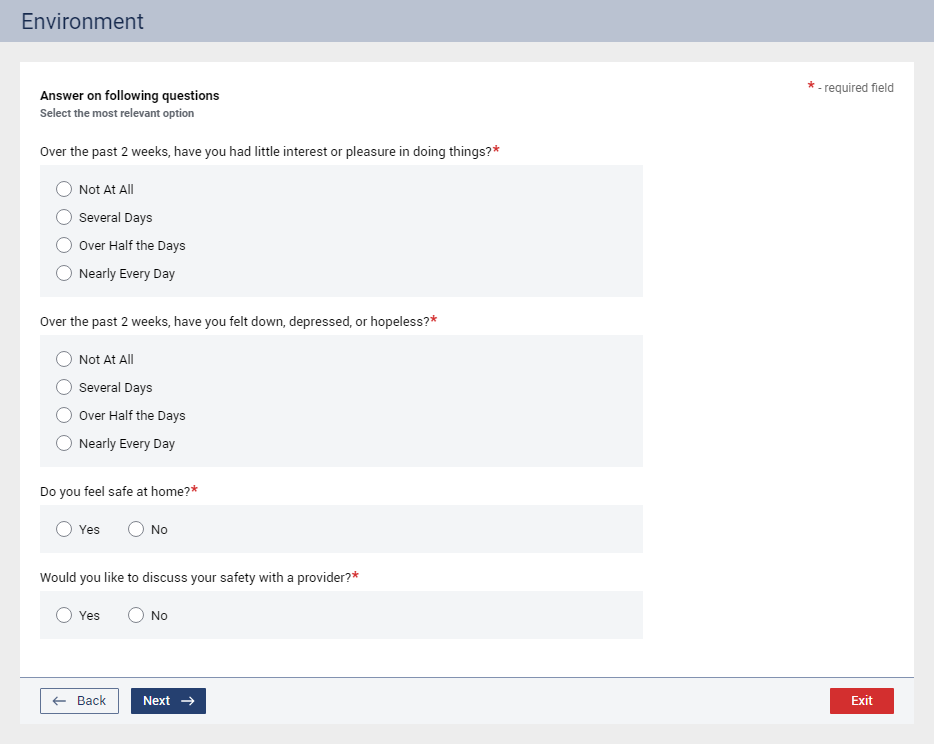Select 'Not At All' for feeling depressed question
The width and height of the screenshot is (934, 744).
point(64,359)
